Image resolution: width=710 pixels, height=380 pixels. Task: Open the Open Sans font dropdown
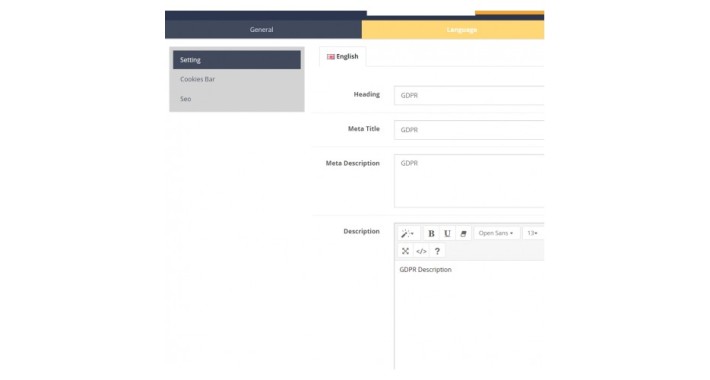(496, 233)
